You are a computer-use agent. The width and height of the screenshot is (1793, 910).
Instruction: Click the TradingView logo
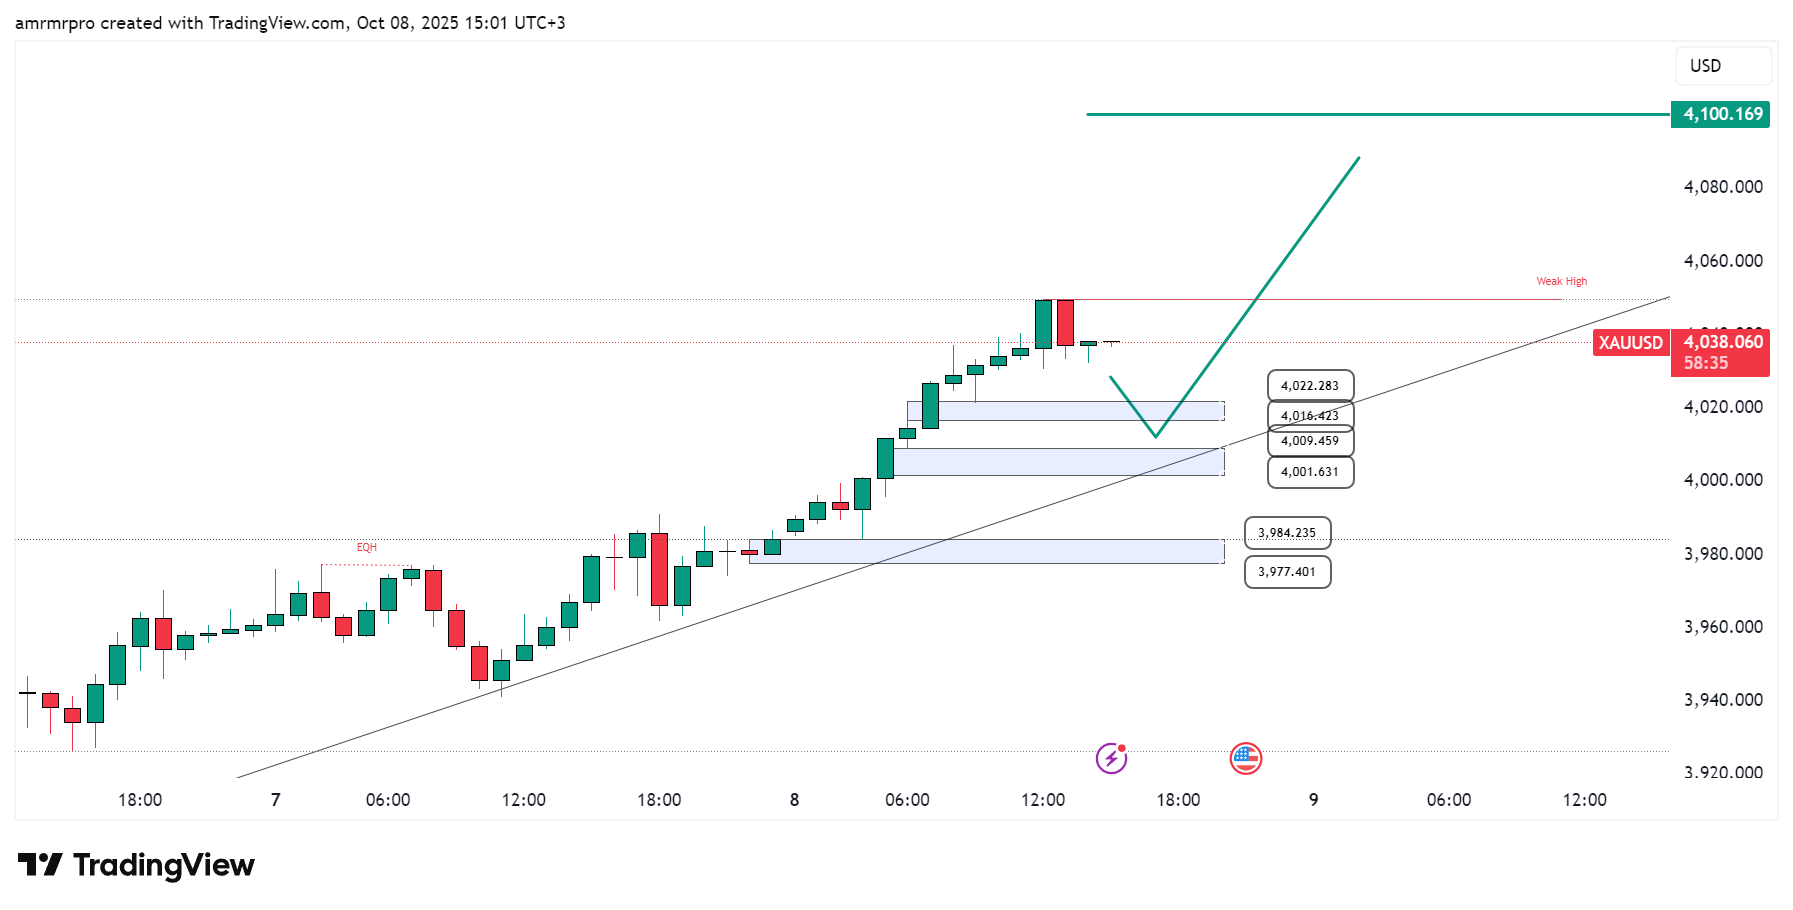pyautogui.click(x=137, y=865)
